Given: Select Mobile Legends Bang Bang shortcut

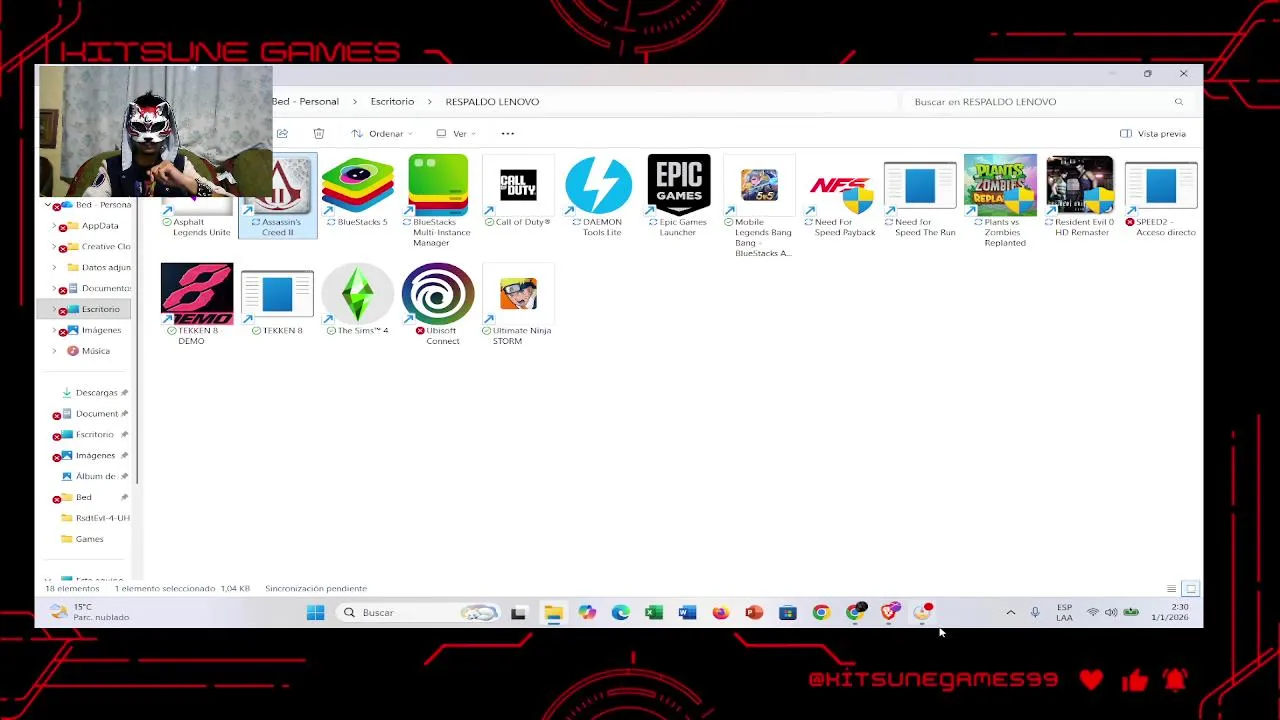Looking at the screenshot, I should [x=759, y=205].
